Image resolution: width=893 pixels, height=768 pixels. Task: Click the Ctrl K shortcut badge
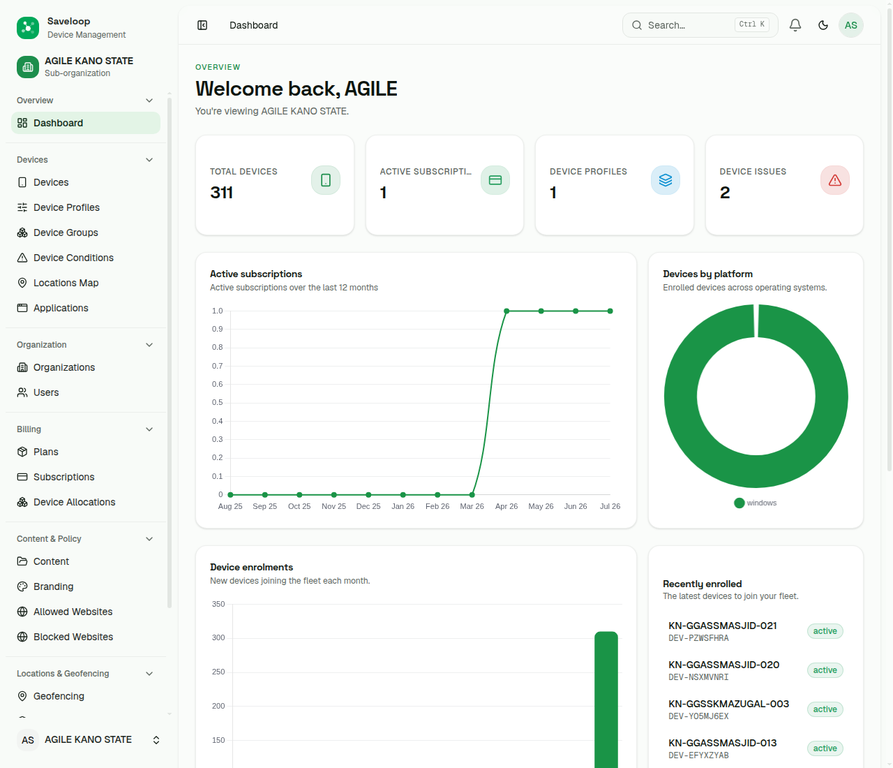tap(752, 24)
